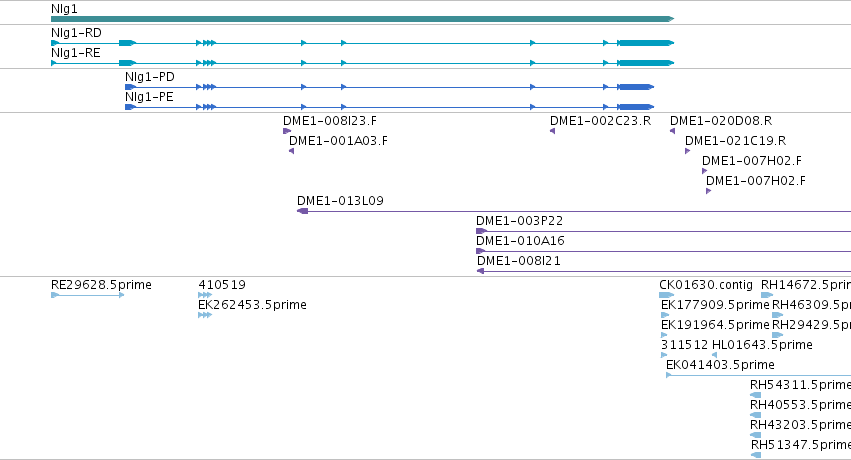Click the DME1-008I23.F label

tap(330, 121)
